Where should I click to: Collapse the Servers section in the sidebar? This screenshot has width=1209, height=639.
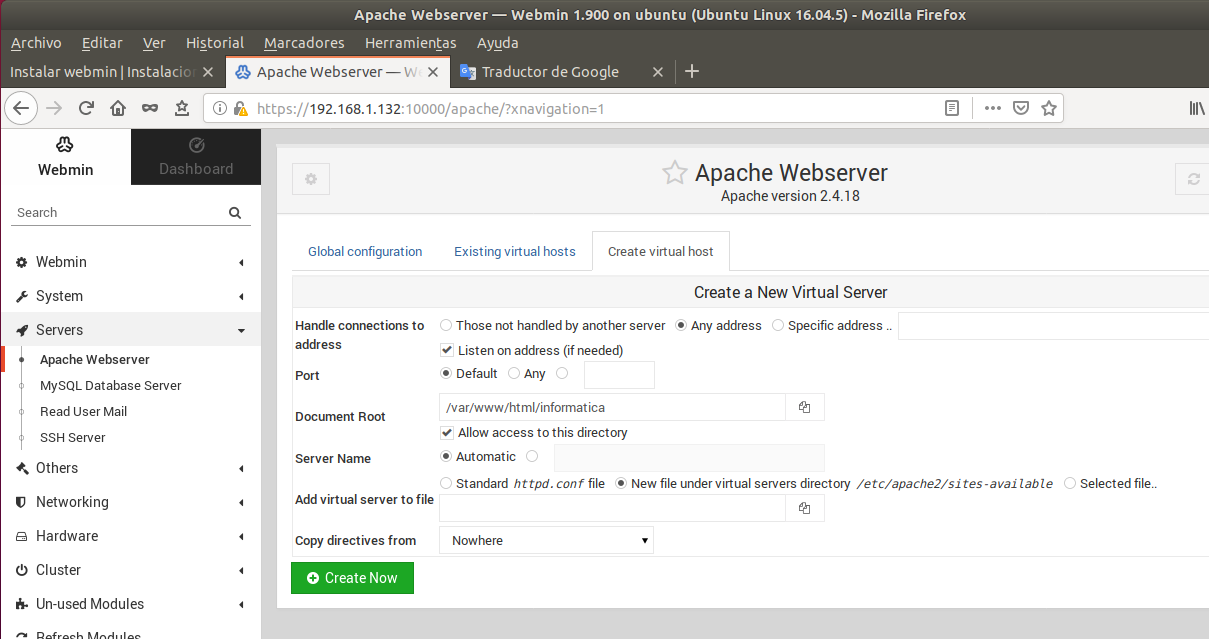point(130,330)
